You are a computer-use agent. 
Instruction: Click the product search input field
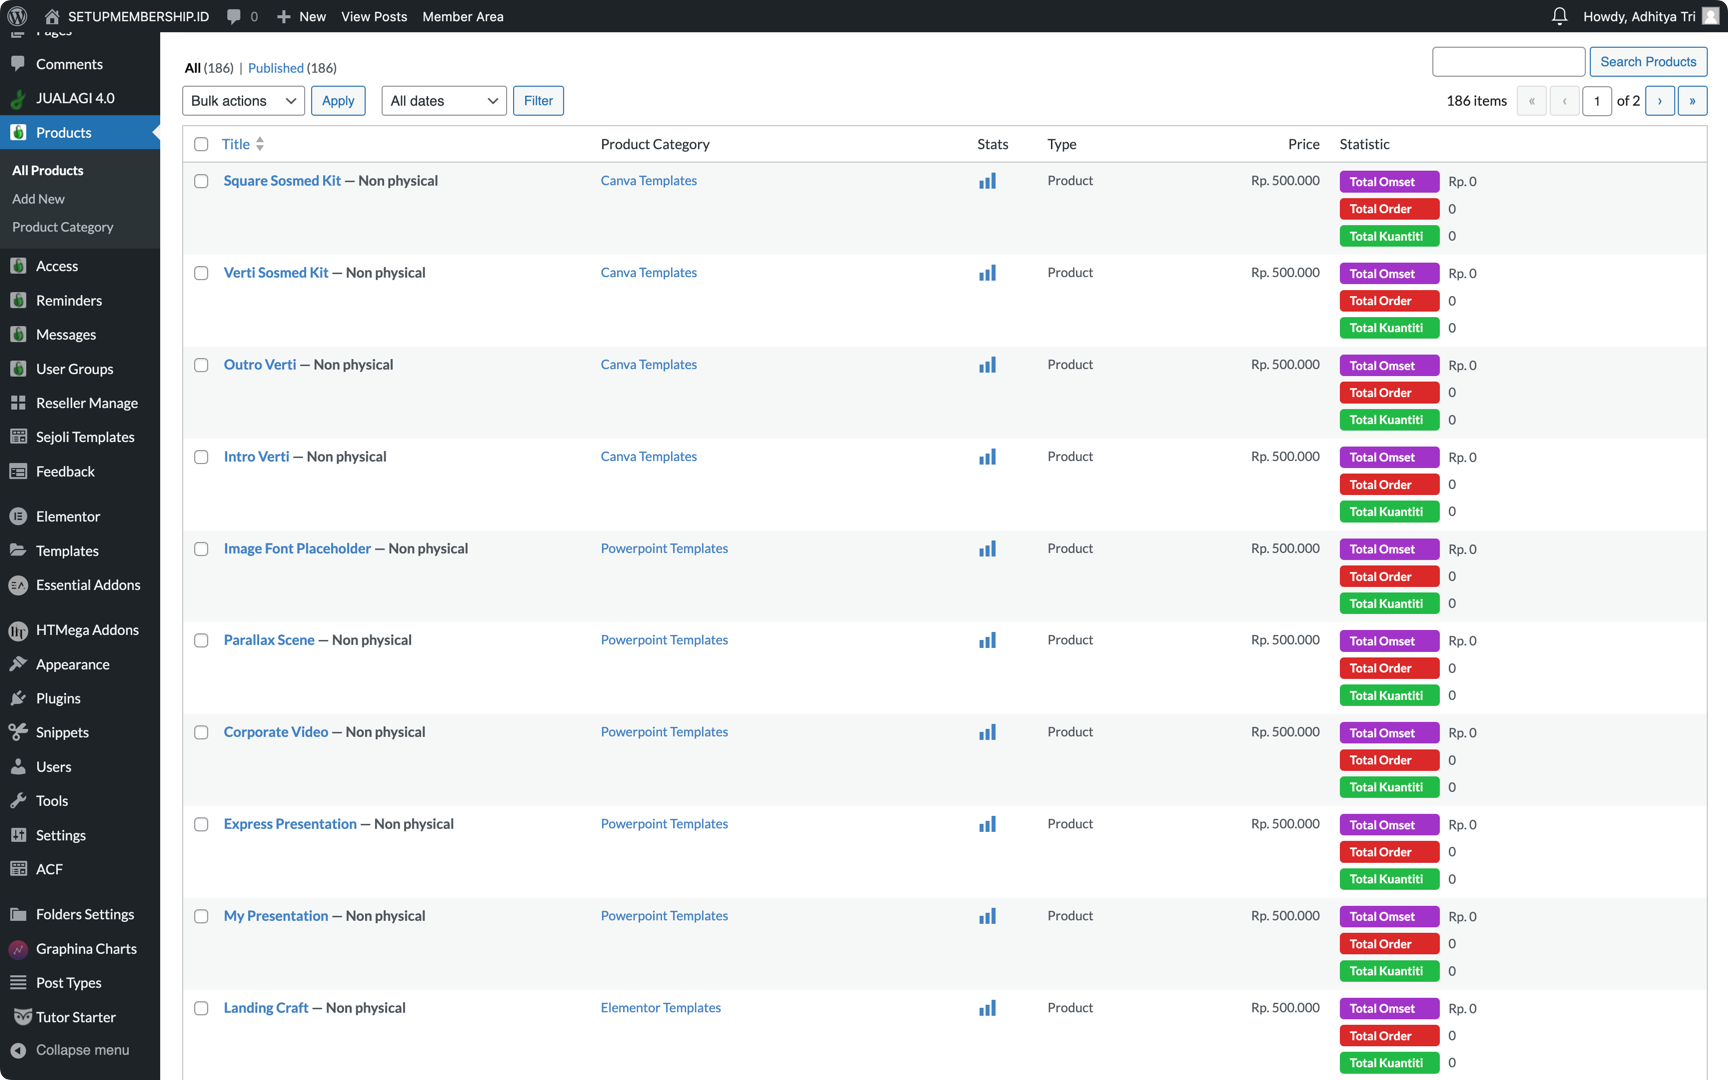1508,62
